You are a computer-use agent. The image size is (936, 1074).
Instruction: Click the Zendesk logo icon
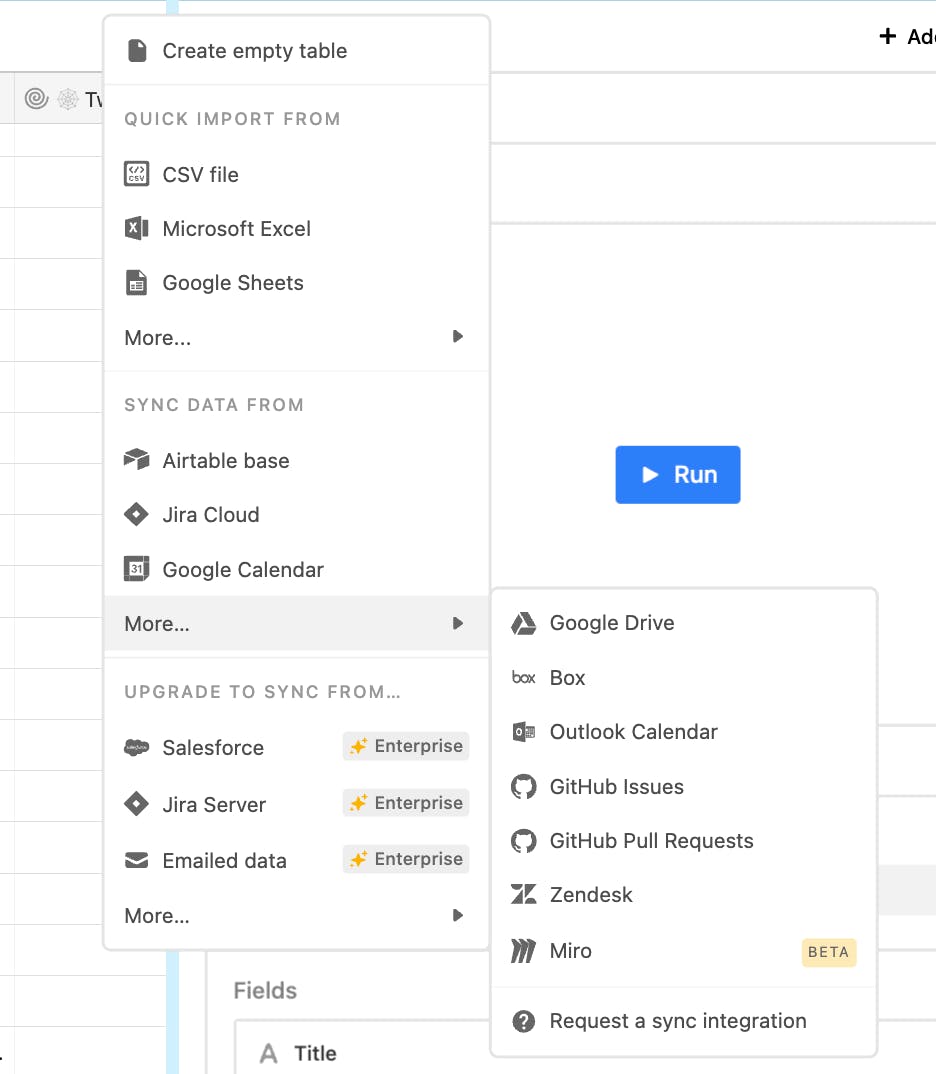click(524, 894)
